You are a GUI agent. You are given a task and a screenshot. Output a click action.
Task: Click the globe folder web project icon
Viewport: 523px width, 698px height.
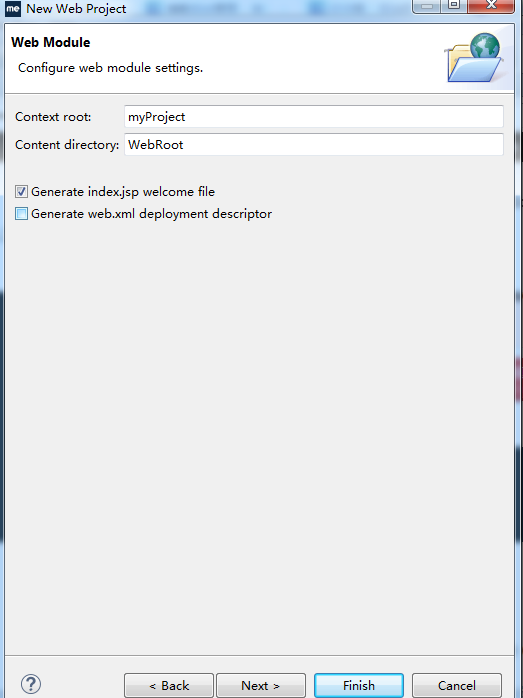[474, 57]
